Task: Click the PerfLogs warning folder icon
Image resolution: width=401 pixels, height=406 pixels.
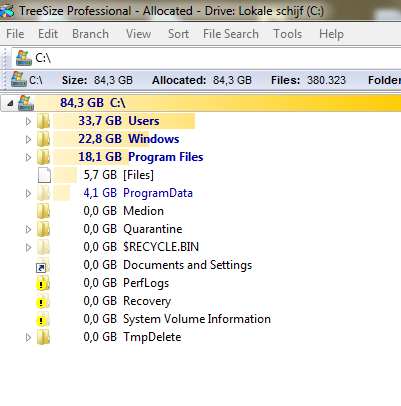Action: pos(43,283)
